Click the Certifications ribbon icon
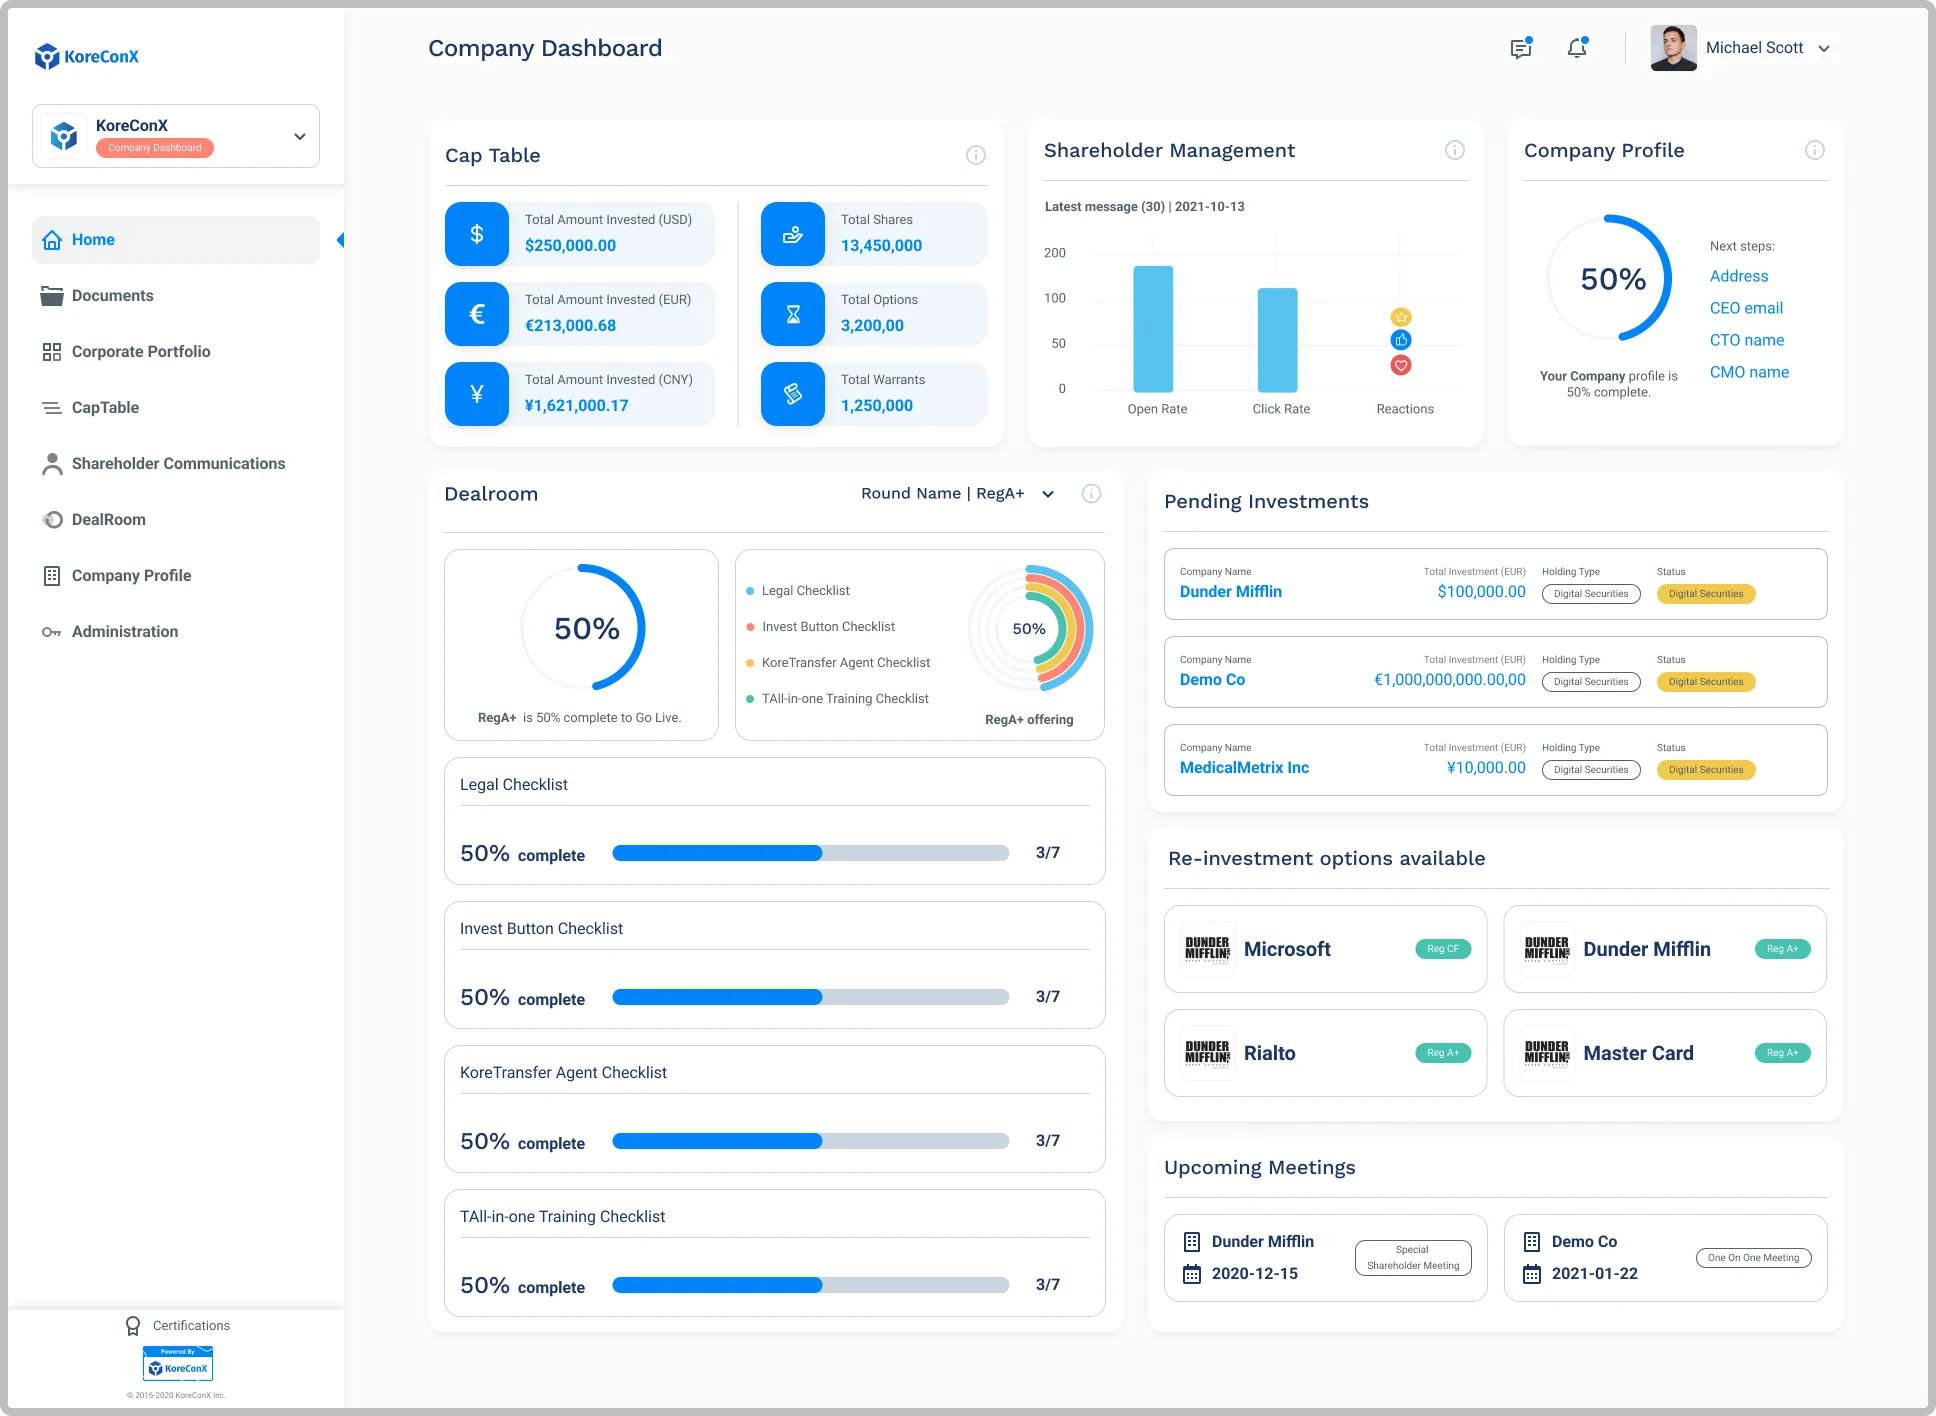1936x1416 pixels. click(133, 1326)
